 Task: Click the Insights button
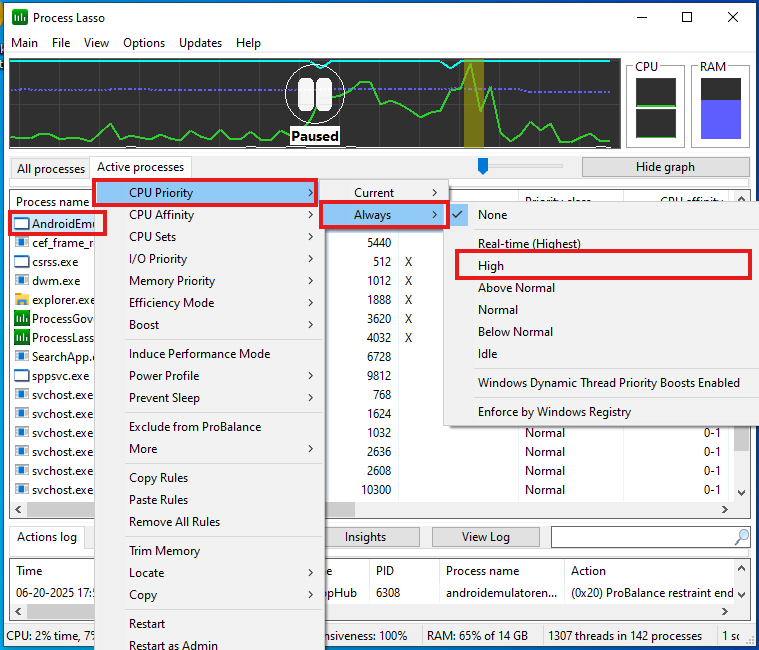pyautogui.click(x=372, y=537)
